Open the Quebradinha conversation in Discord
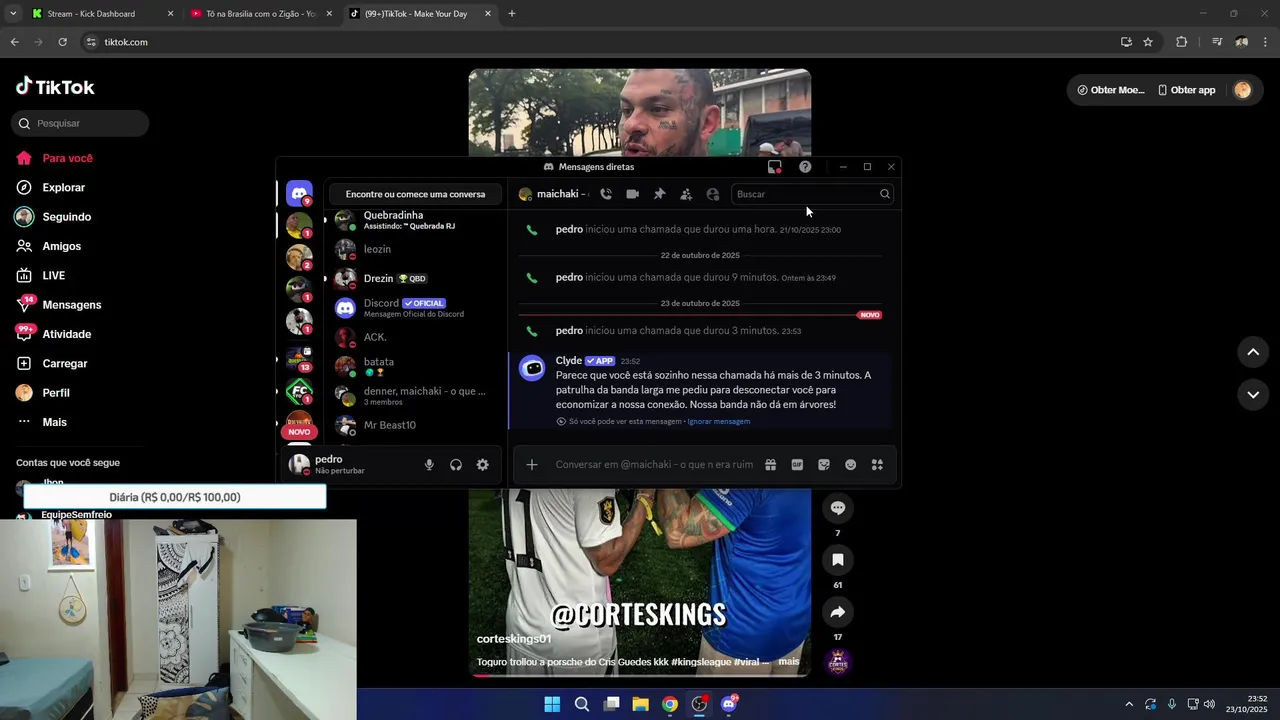 click(415, 220)
